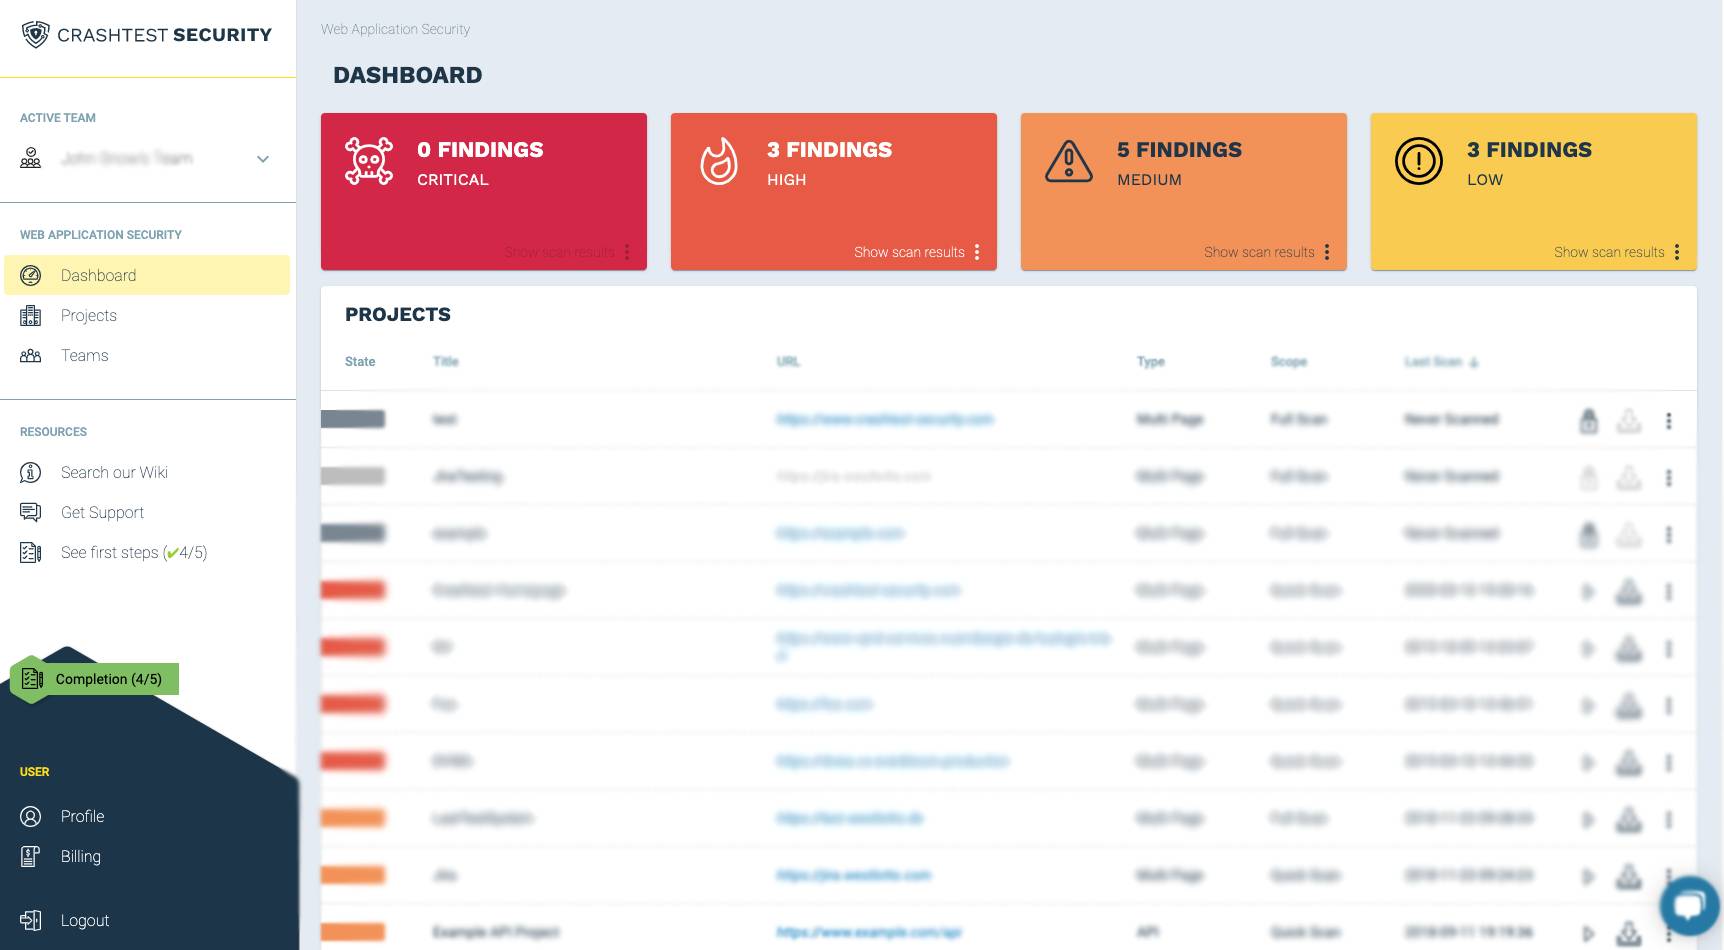Open https://www.example.com/api link
This screenshot has width=1724, height=950.
coord(869,932)
